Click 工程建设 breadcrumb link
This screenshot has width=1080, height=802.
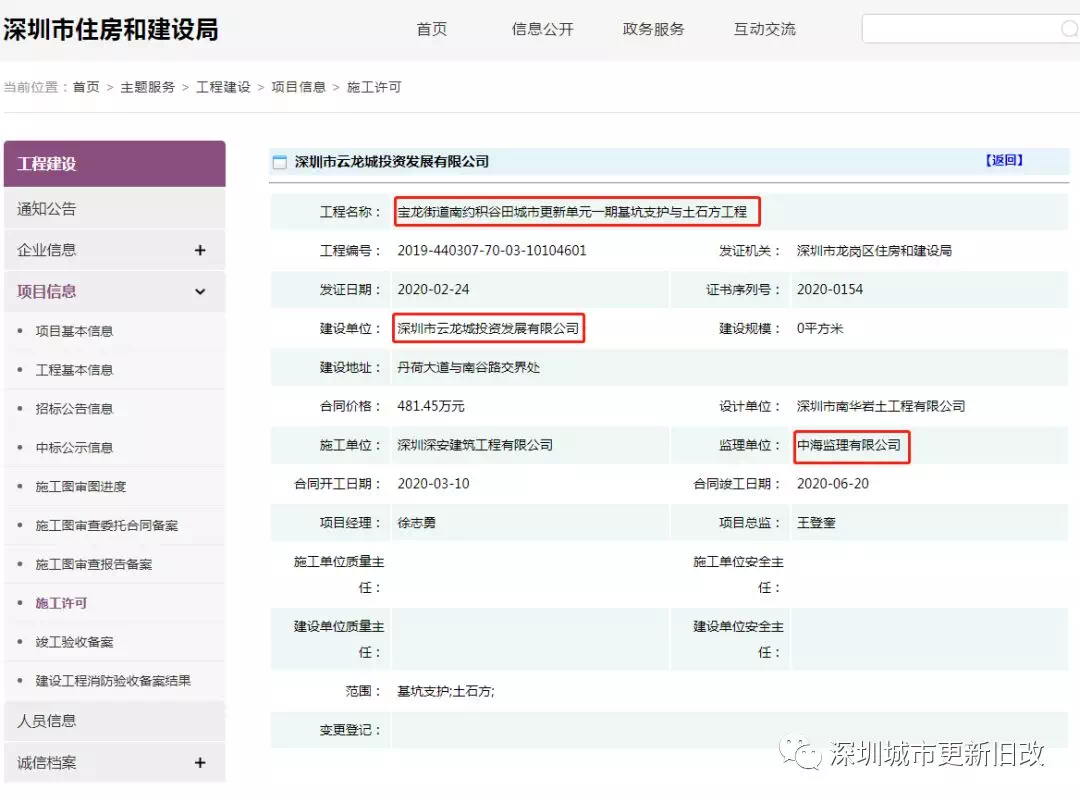(223, 87)
